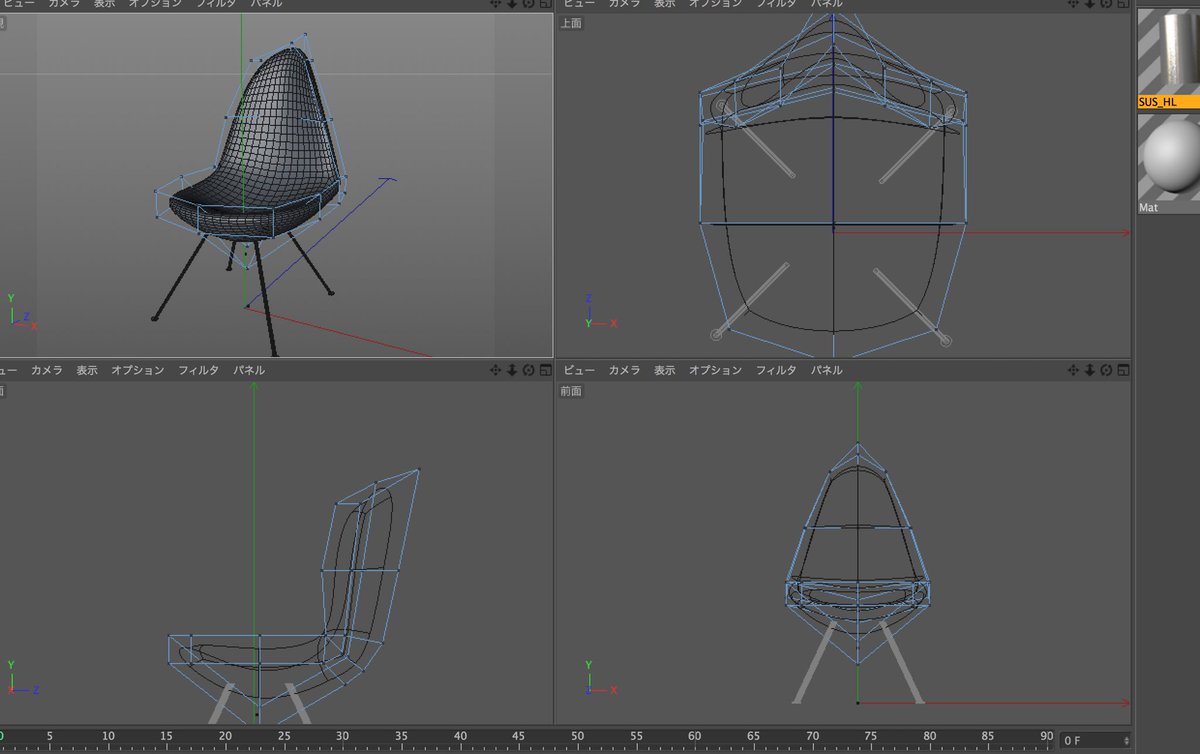Screen dimensions: 1200x754
Task: Open オプション menu in the bottom-left side viewport
Action: 137,370
